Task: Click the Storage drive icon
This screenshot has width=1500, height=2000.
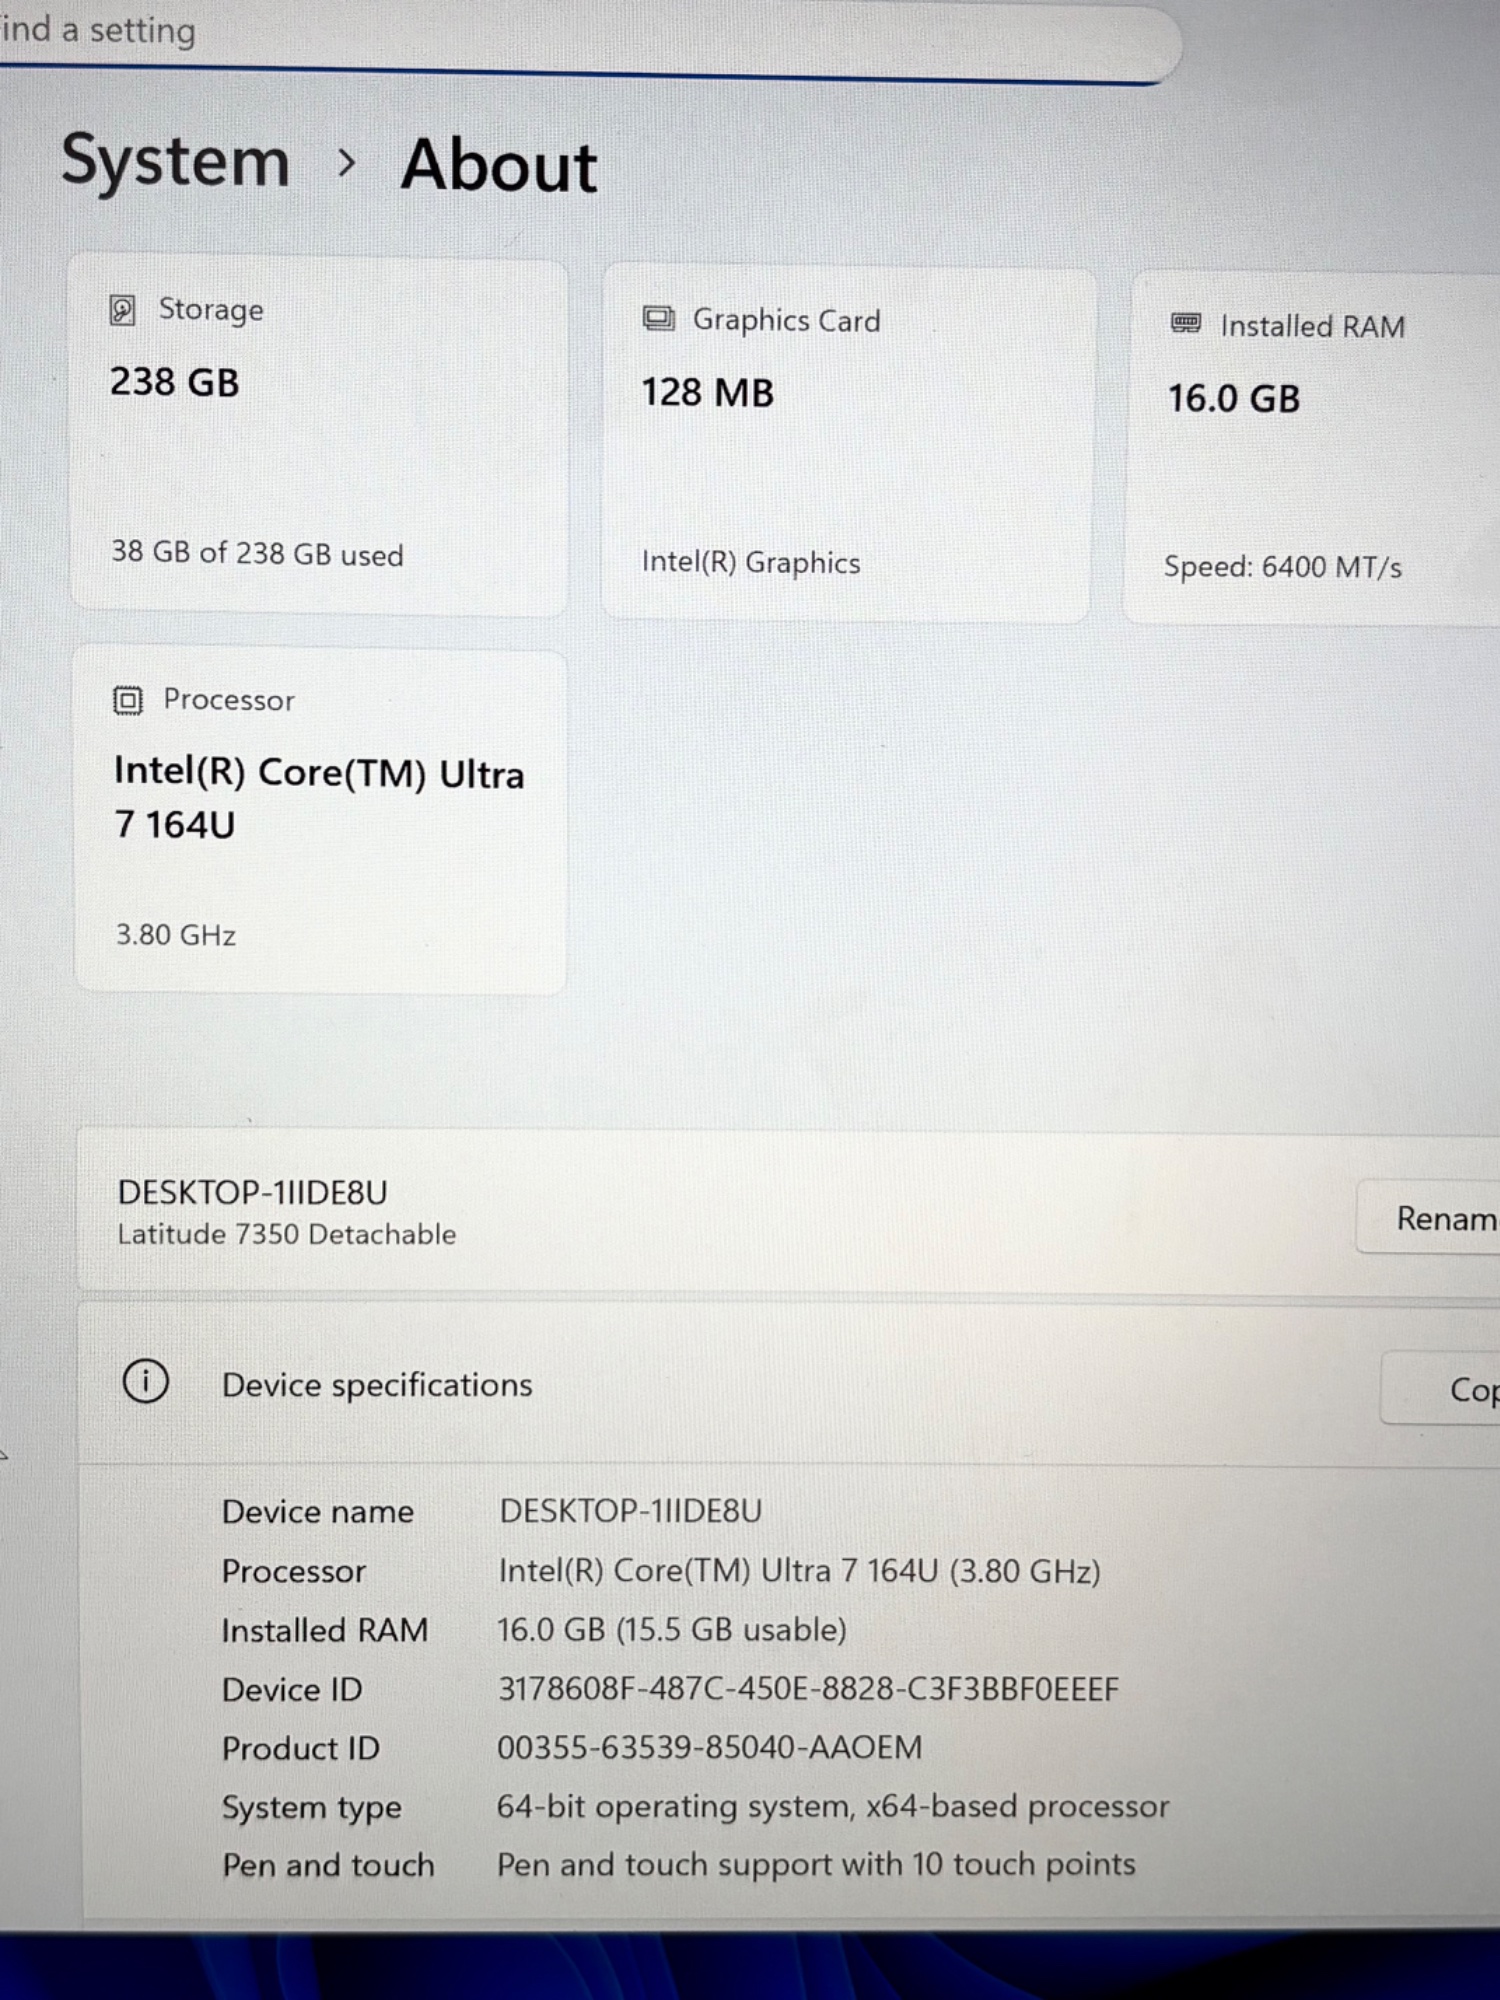Action: coord(122,310)
